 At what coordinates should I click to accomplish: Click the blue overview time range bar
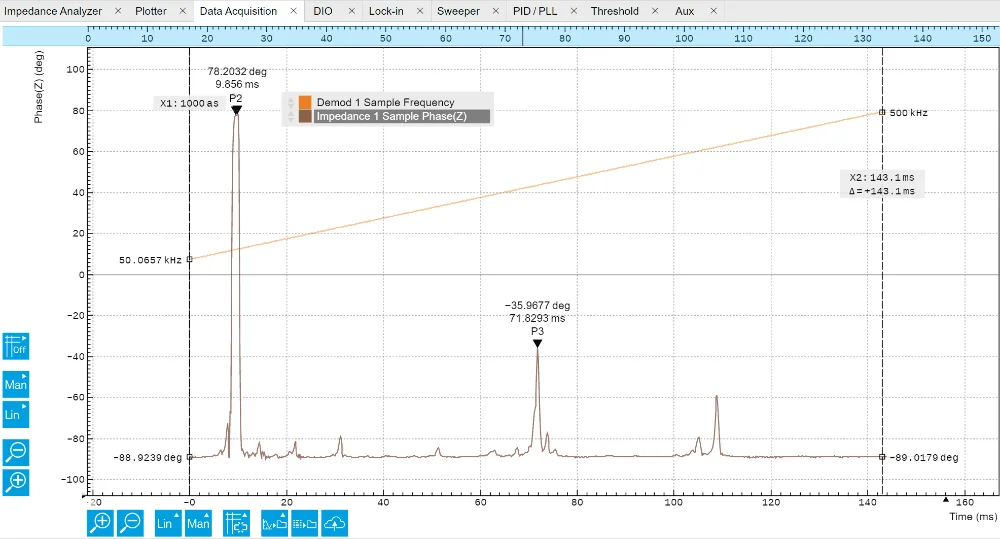[x=501, y=36]
